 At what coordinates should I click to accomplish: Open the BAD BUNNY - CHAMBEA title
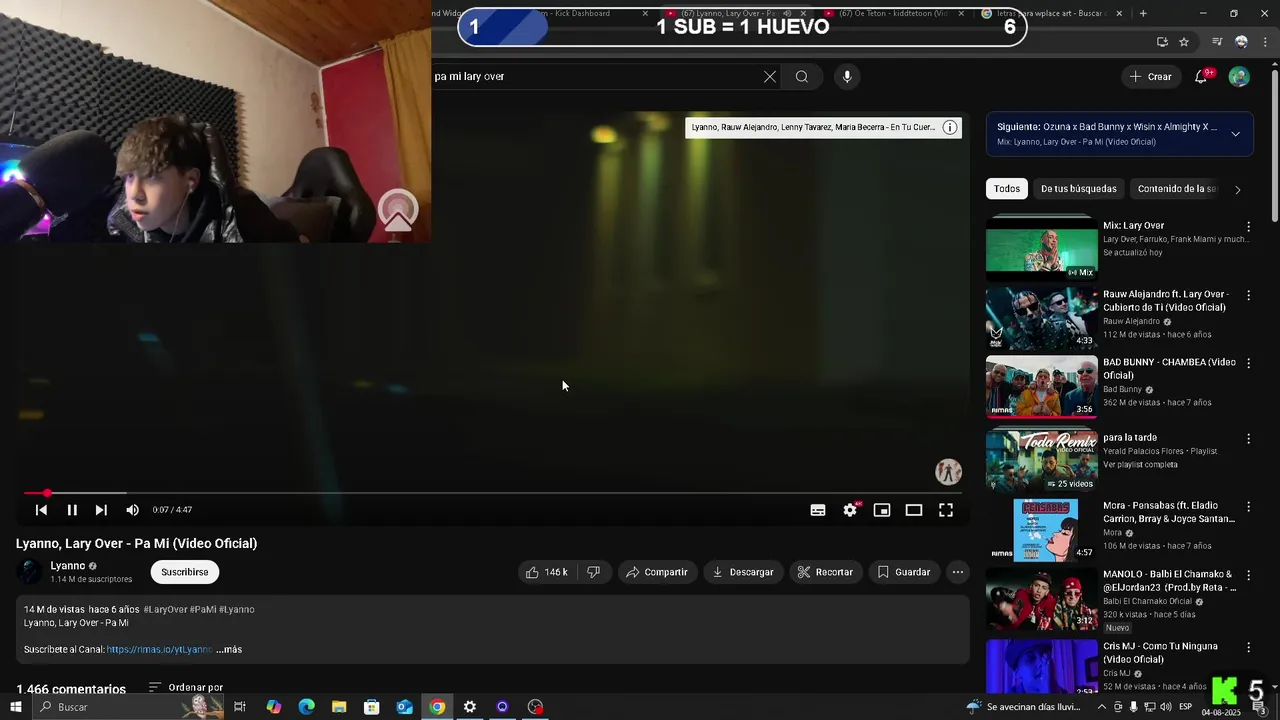[1169, 369]
